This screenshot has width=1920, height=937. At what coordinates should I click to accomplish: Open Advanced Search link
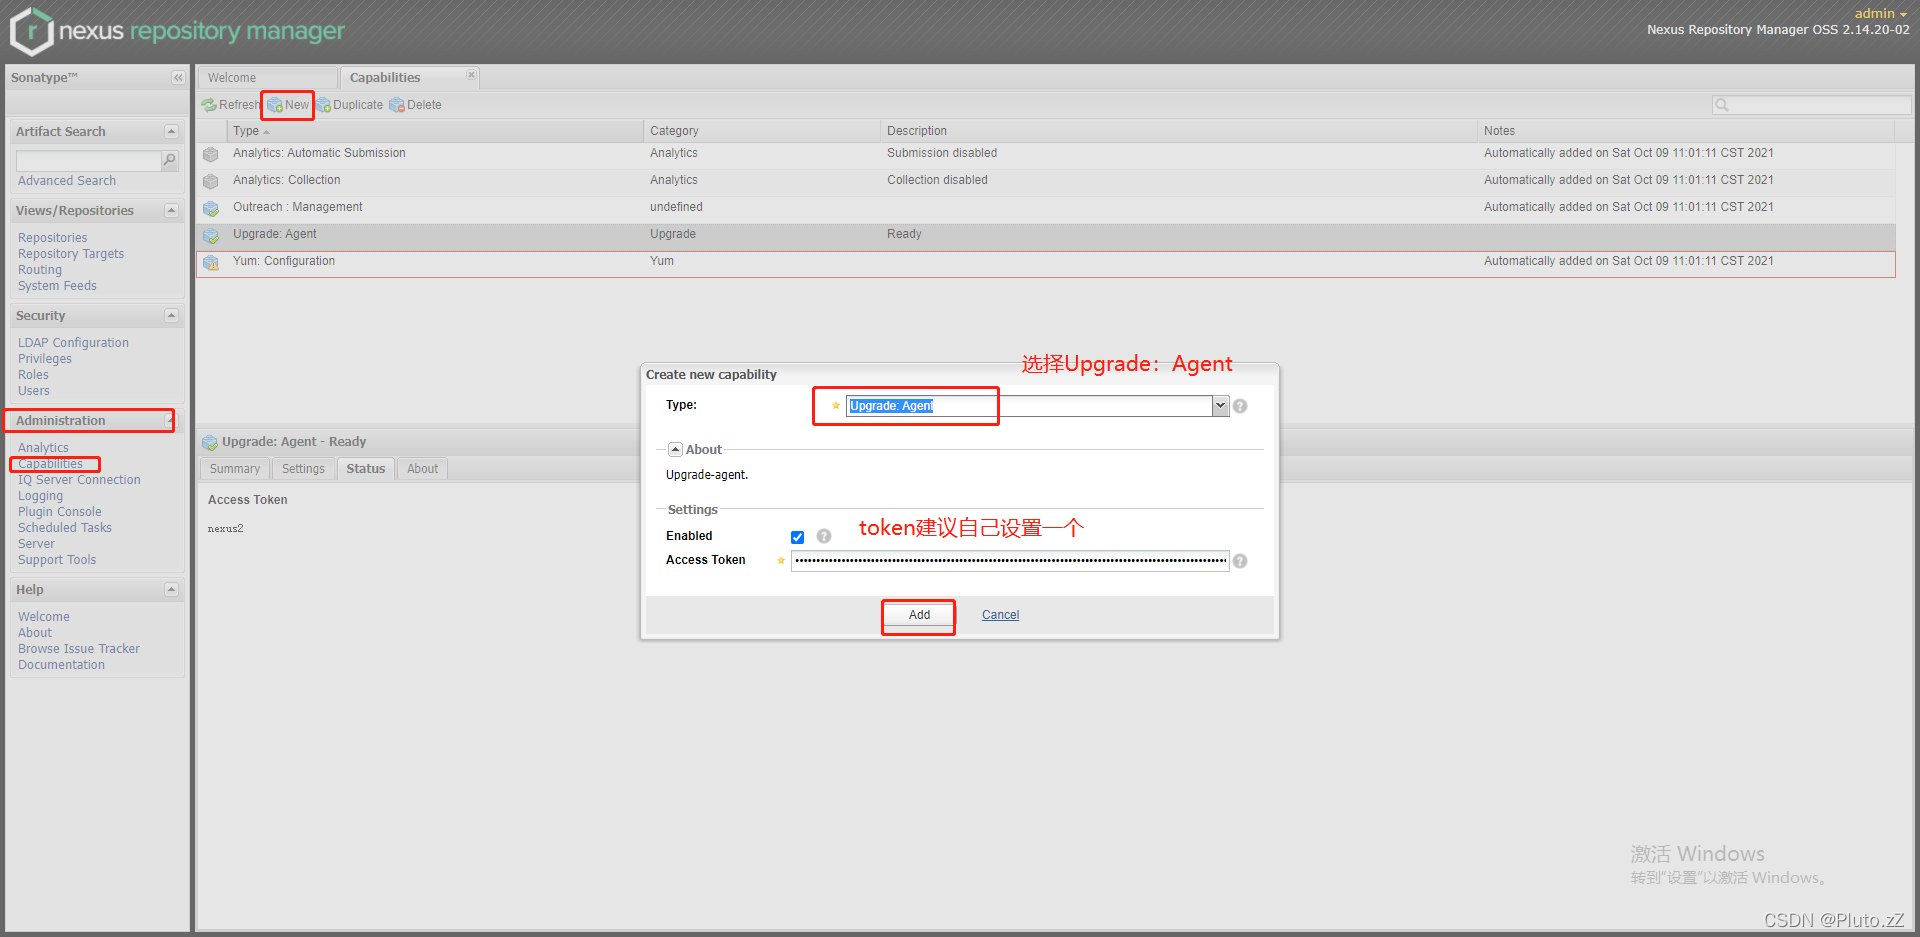coord(67,181)
